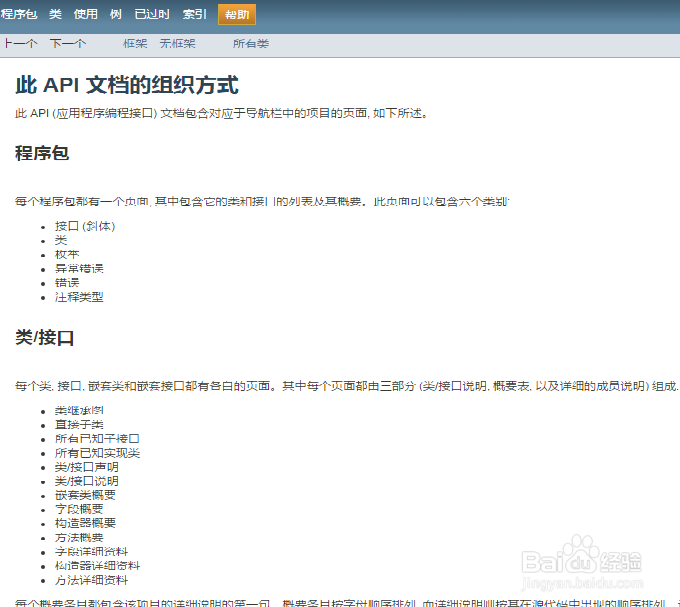Open the 已过时 navigation item
The width and height of the screenshot is (680, 607).
coord(152,14)
